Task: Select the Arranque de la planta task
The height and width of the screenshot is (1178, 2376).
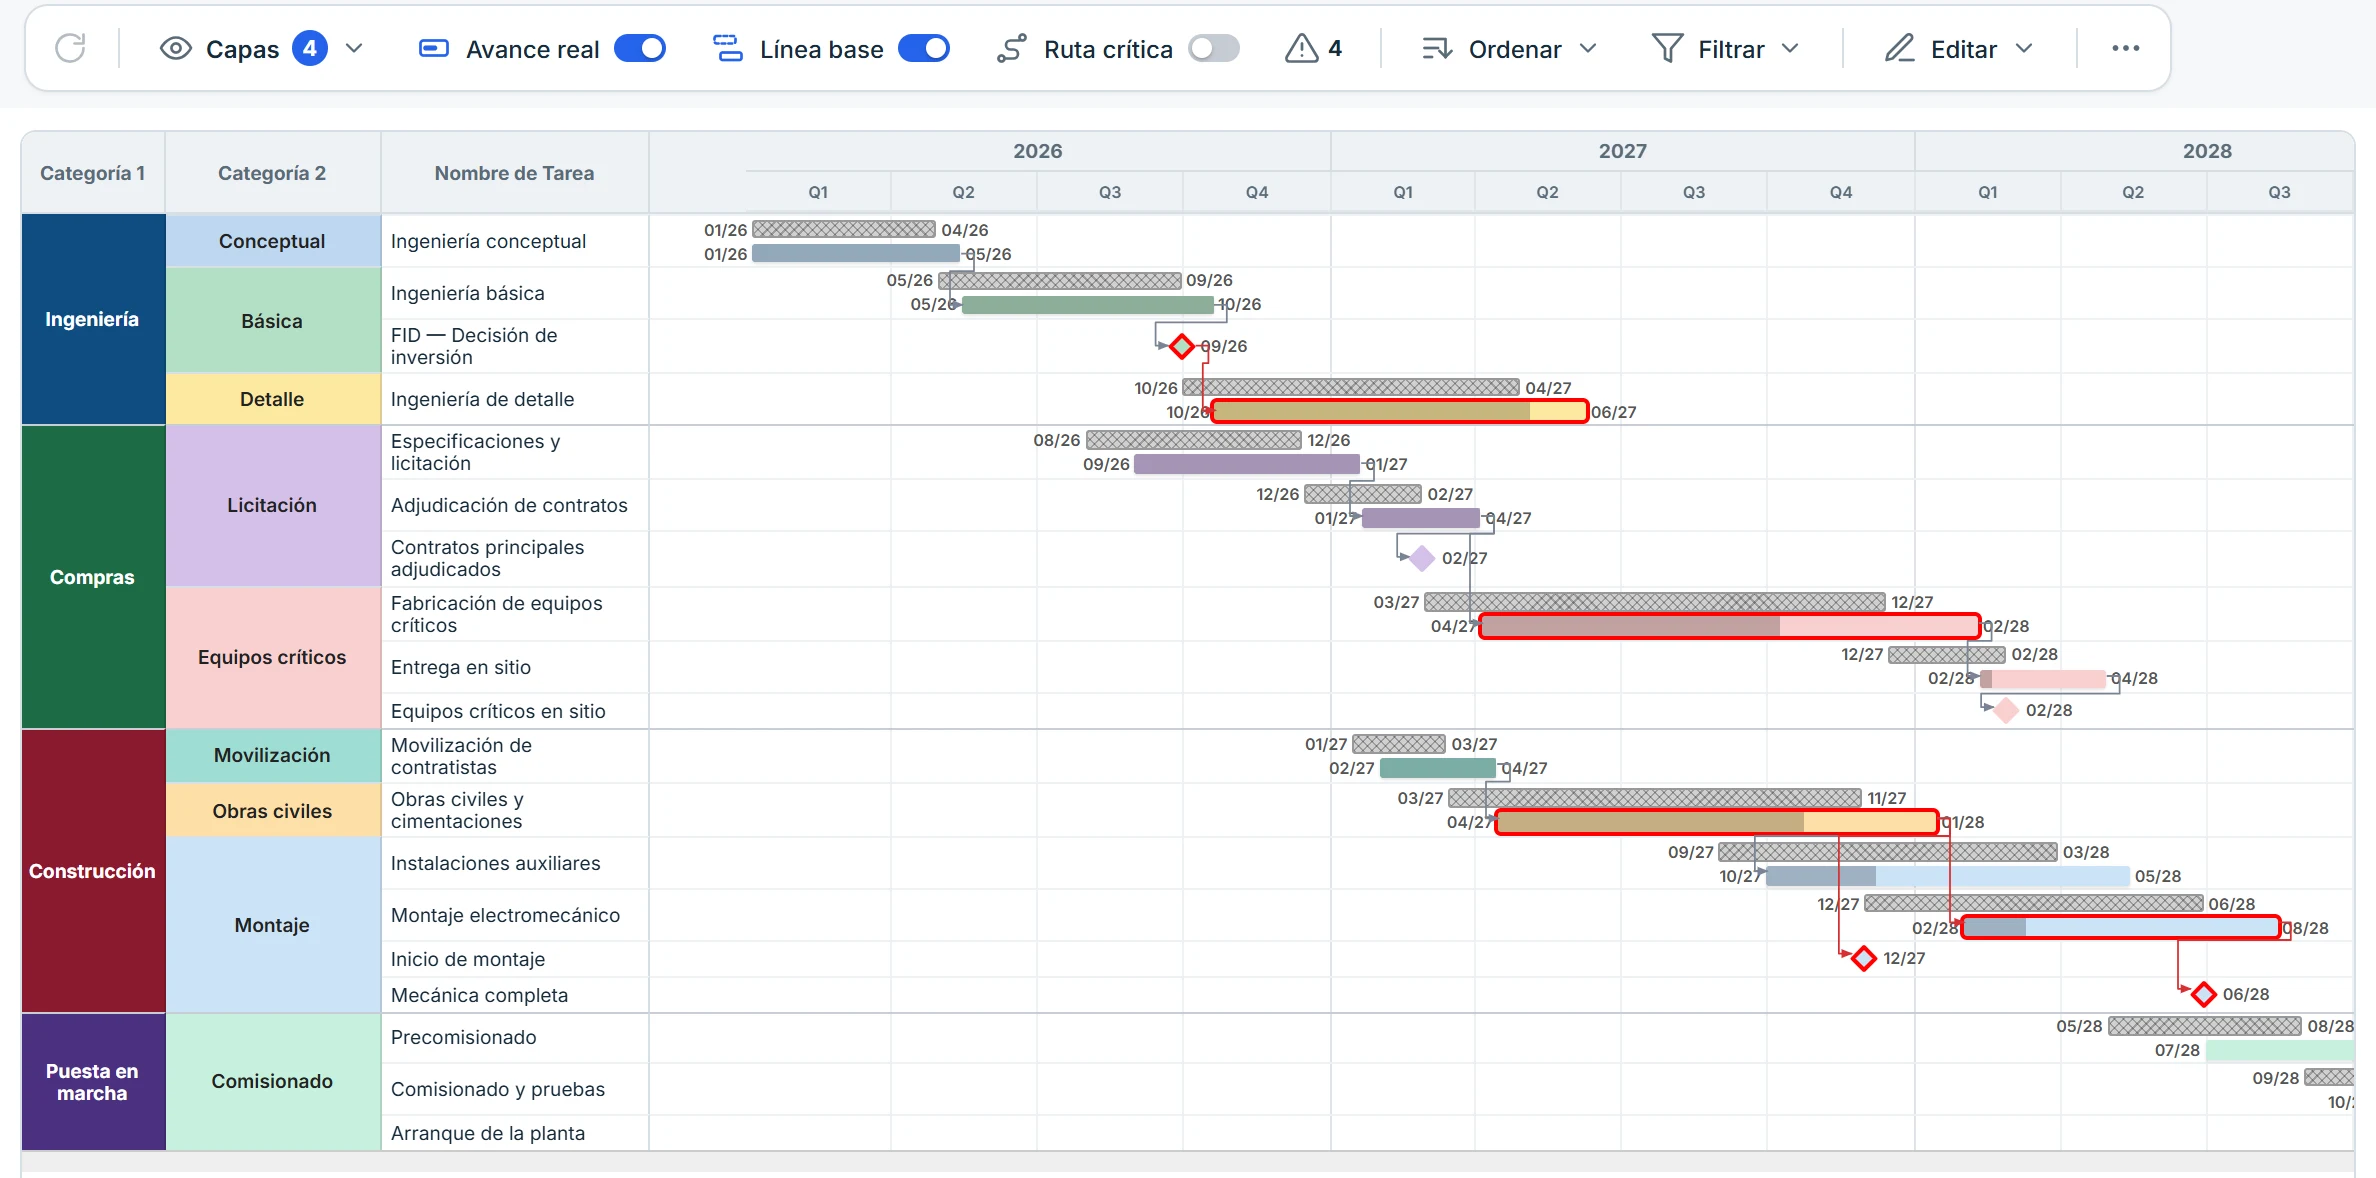Action: 488,1133
